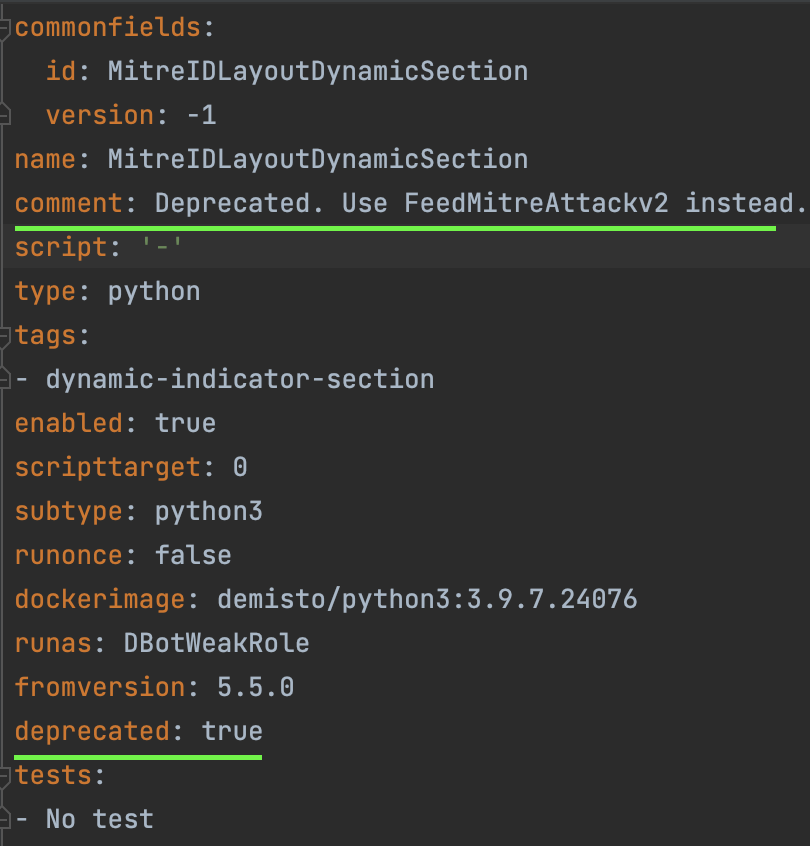This screenshot has width=810, height=846.
Task: Click the fold end marker beside dynamic-indicator-section
Action: pos(7,380)
